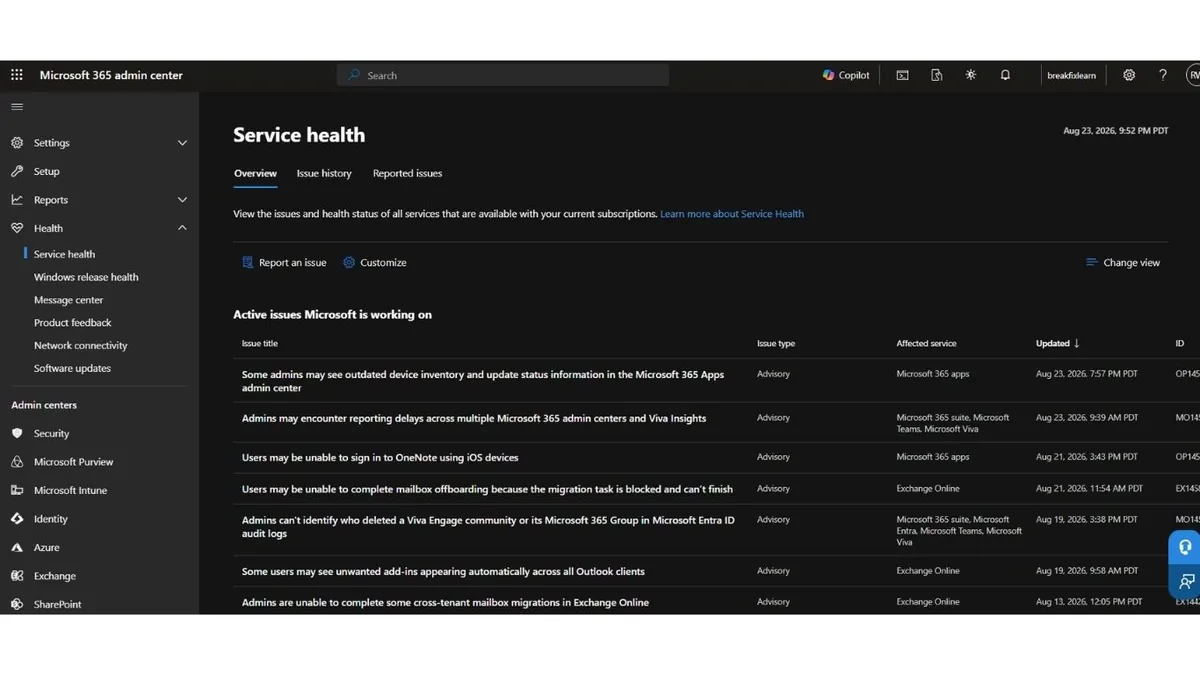Screen dimensions: 1200x675
Task: Open the cross-tenant mailbox migrations issue
Action: pos(445,602)
